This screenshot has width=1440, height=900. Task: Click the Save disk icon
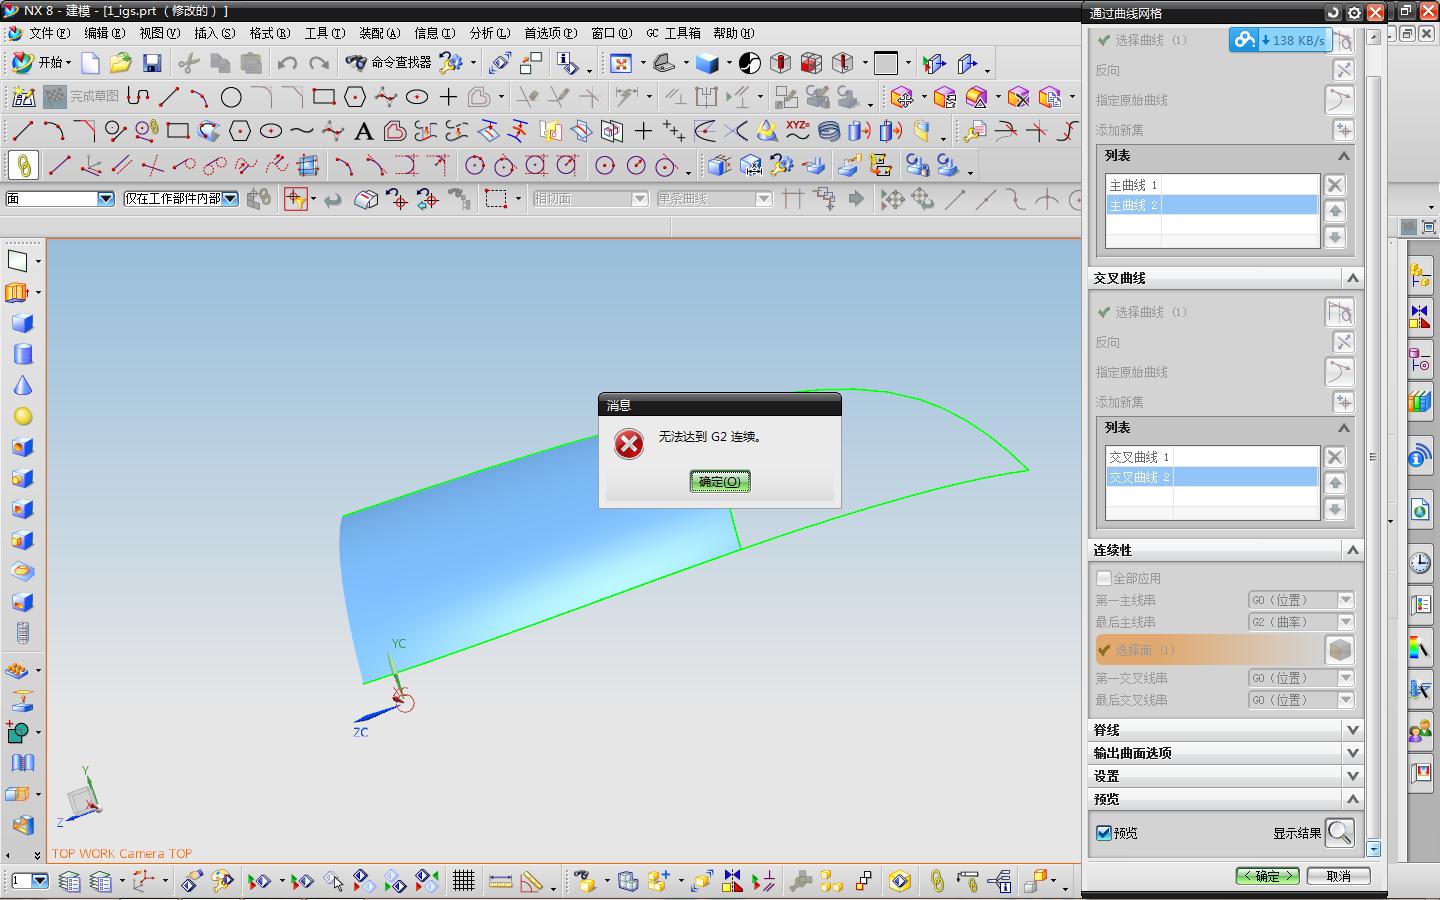point(152,63)
